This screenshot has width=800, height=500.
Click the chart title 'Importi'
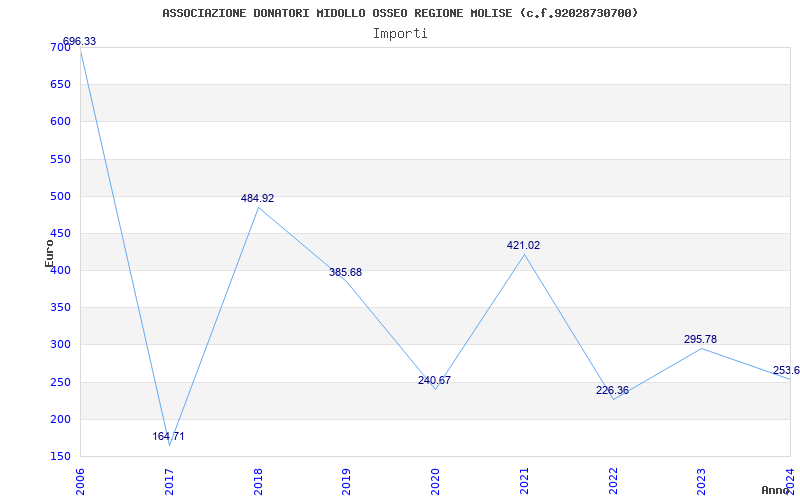coord(400,34)
